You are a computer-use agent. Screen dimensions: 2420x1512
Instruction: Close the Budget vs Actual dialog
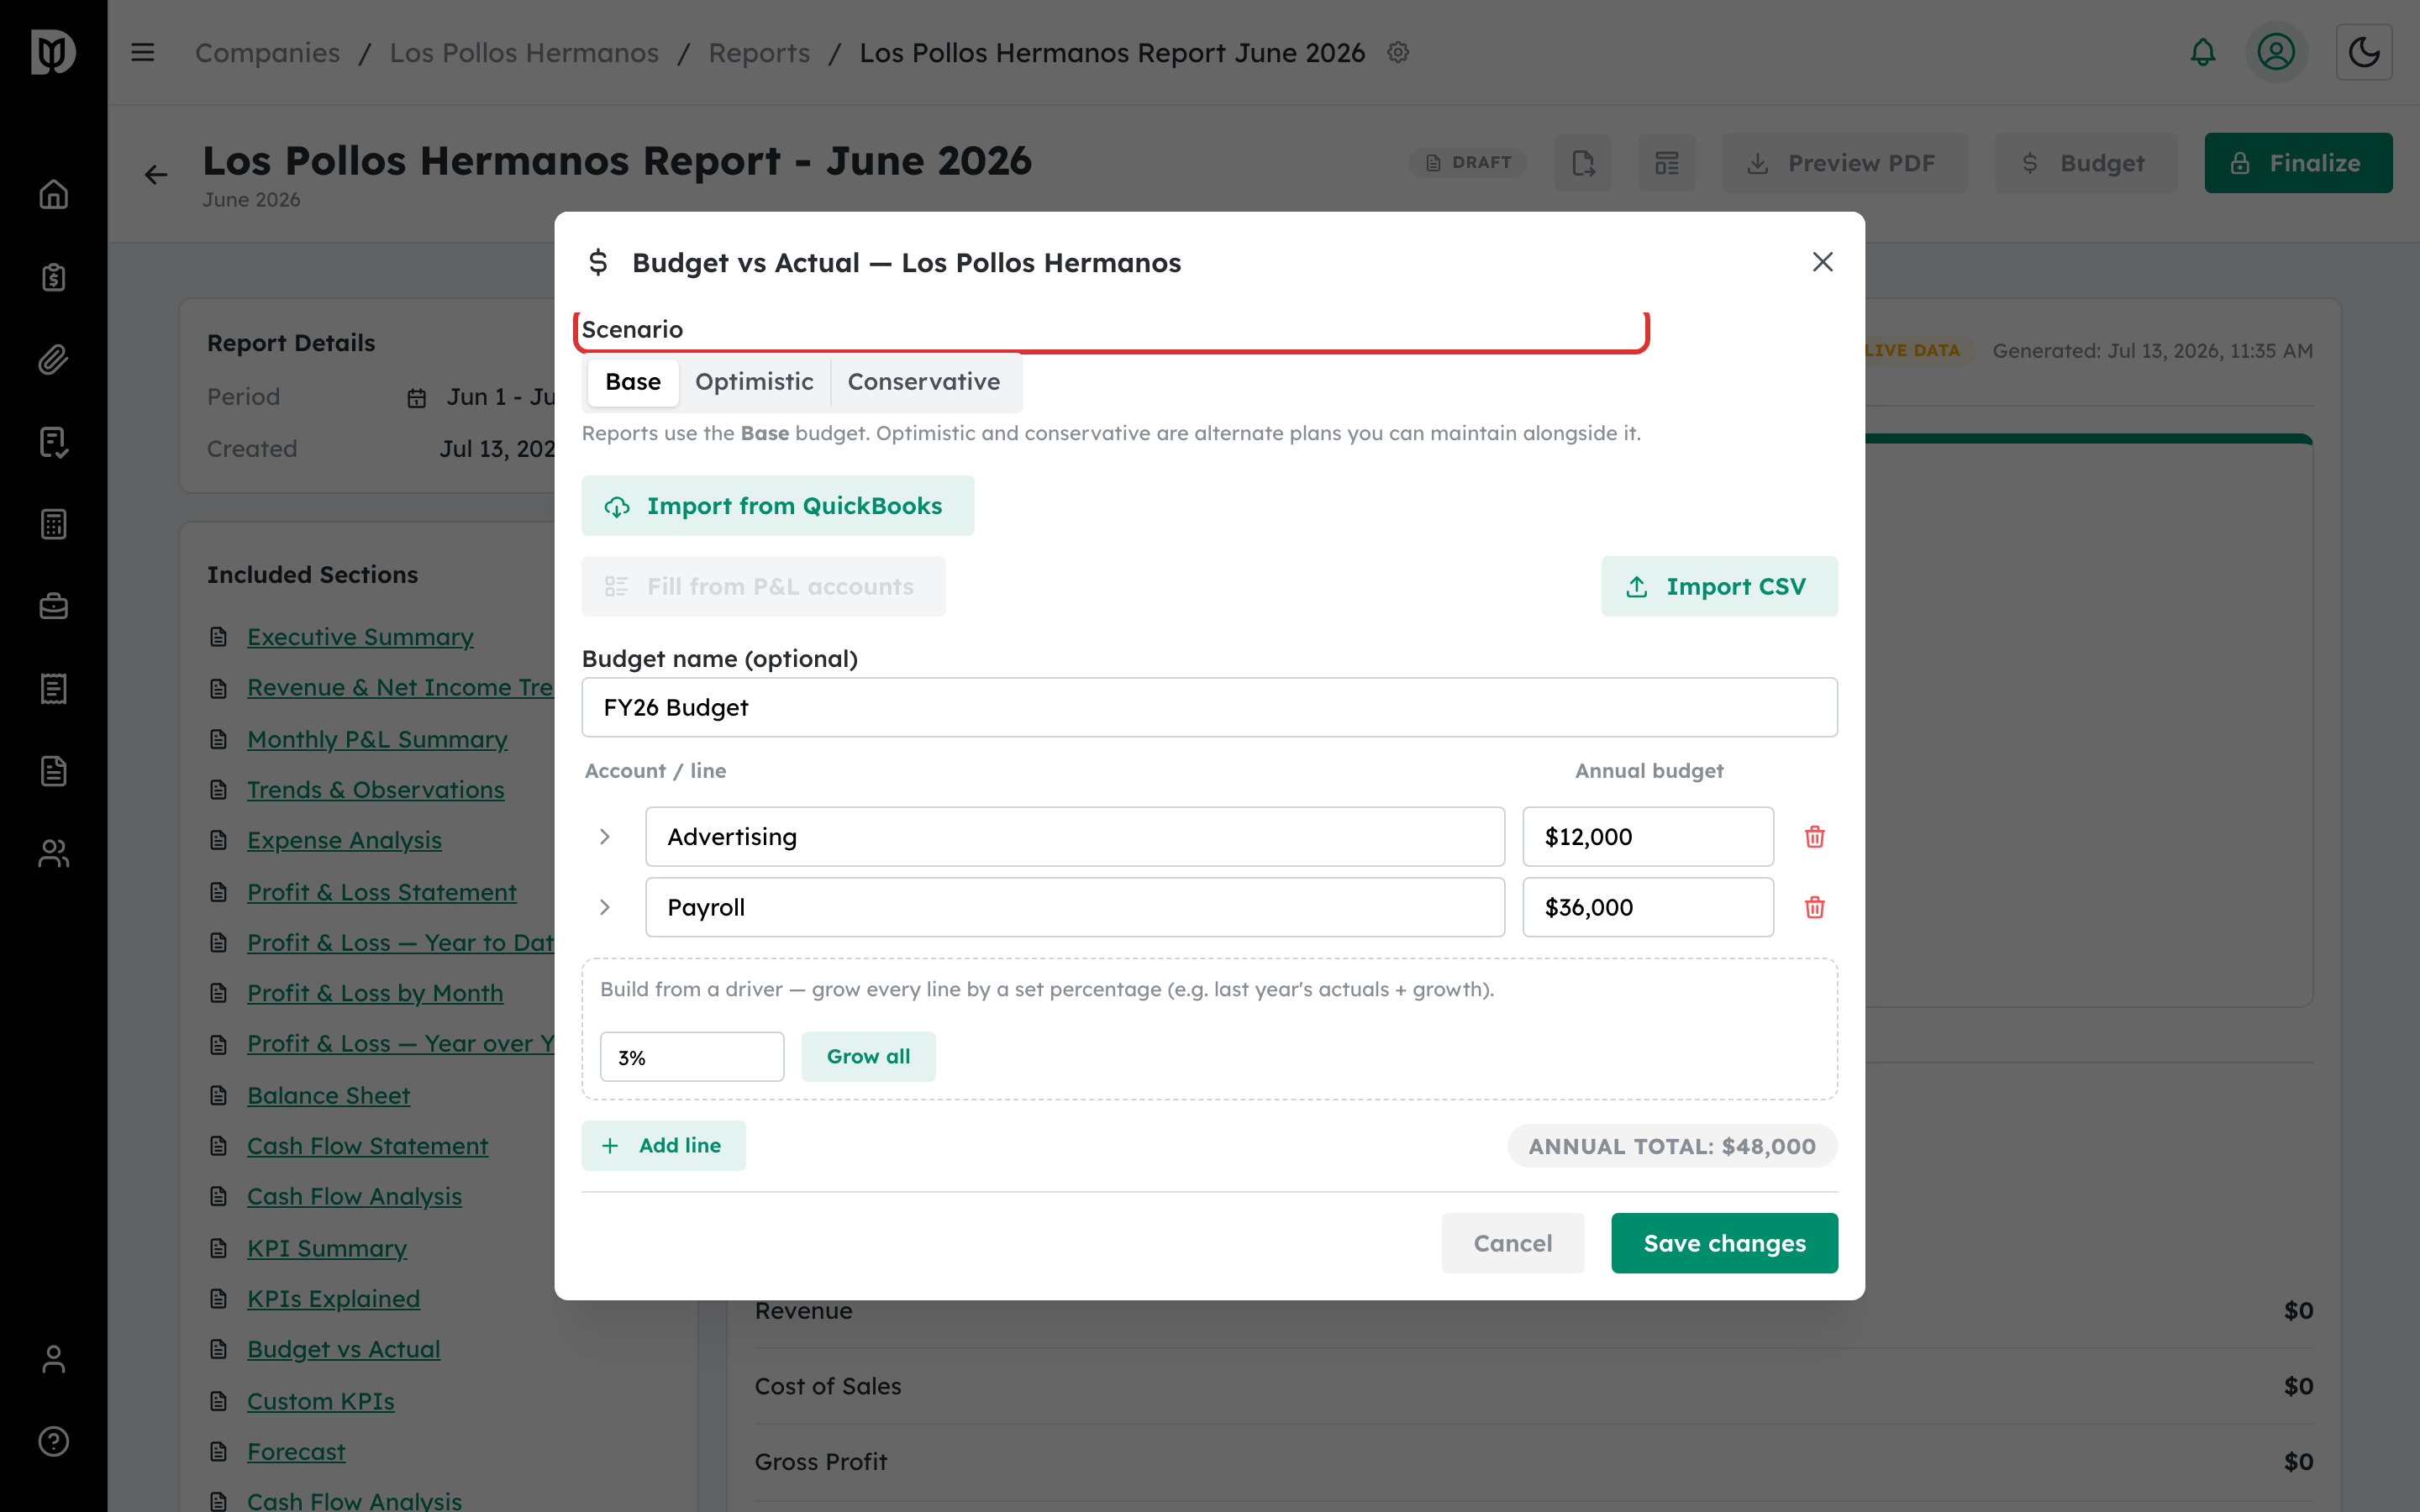point(1822,262)
